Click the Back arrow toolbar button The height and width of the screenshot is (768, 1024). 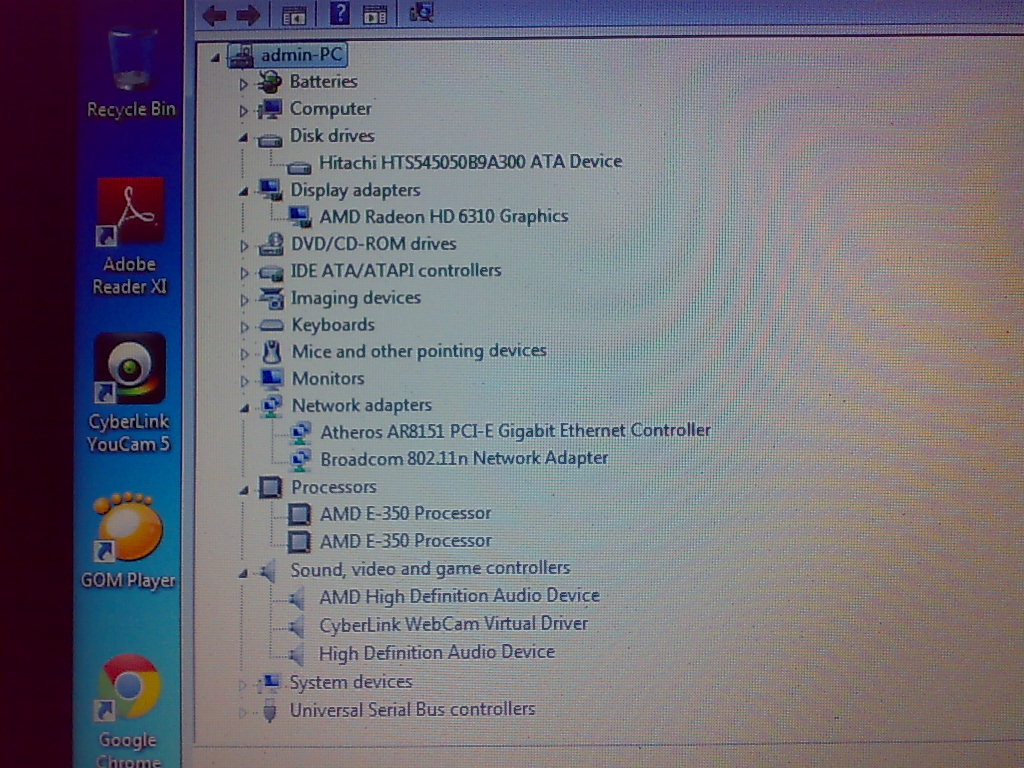click(x=215, y=14)
